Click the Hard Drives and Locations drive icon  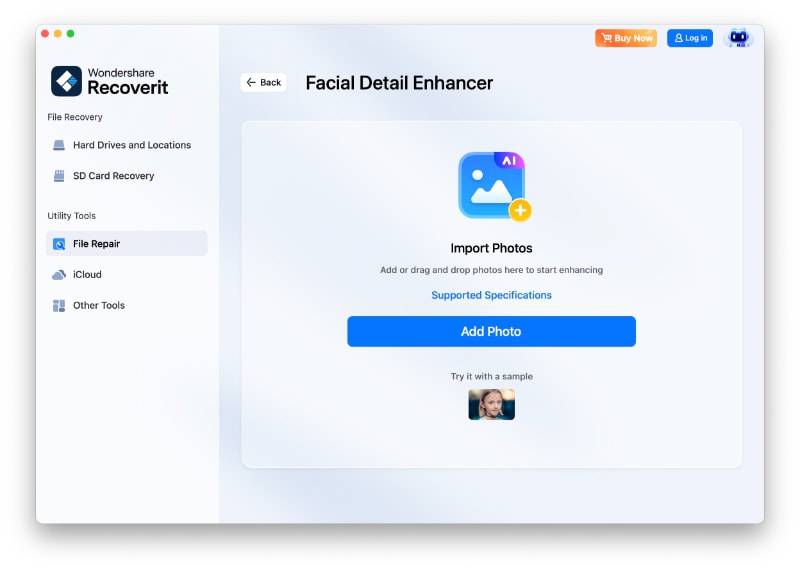tap(59, 145)
